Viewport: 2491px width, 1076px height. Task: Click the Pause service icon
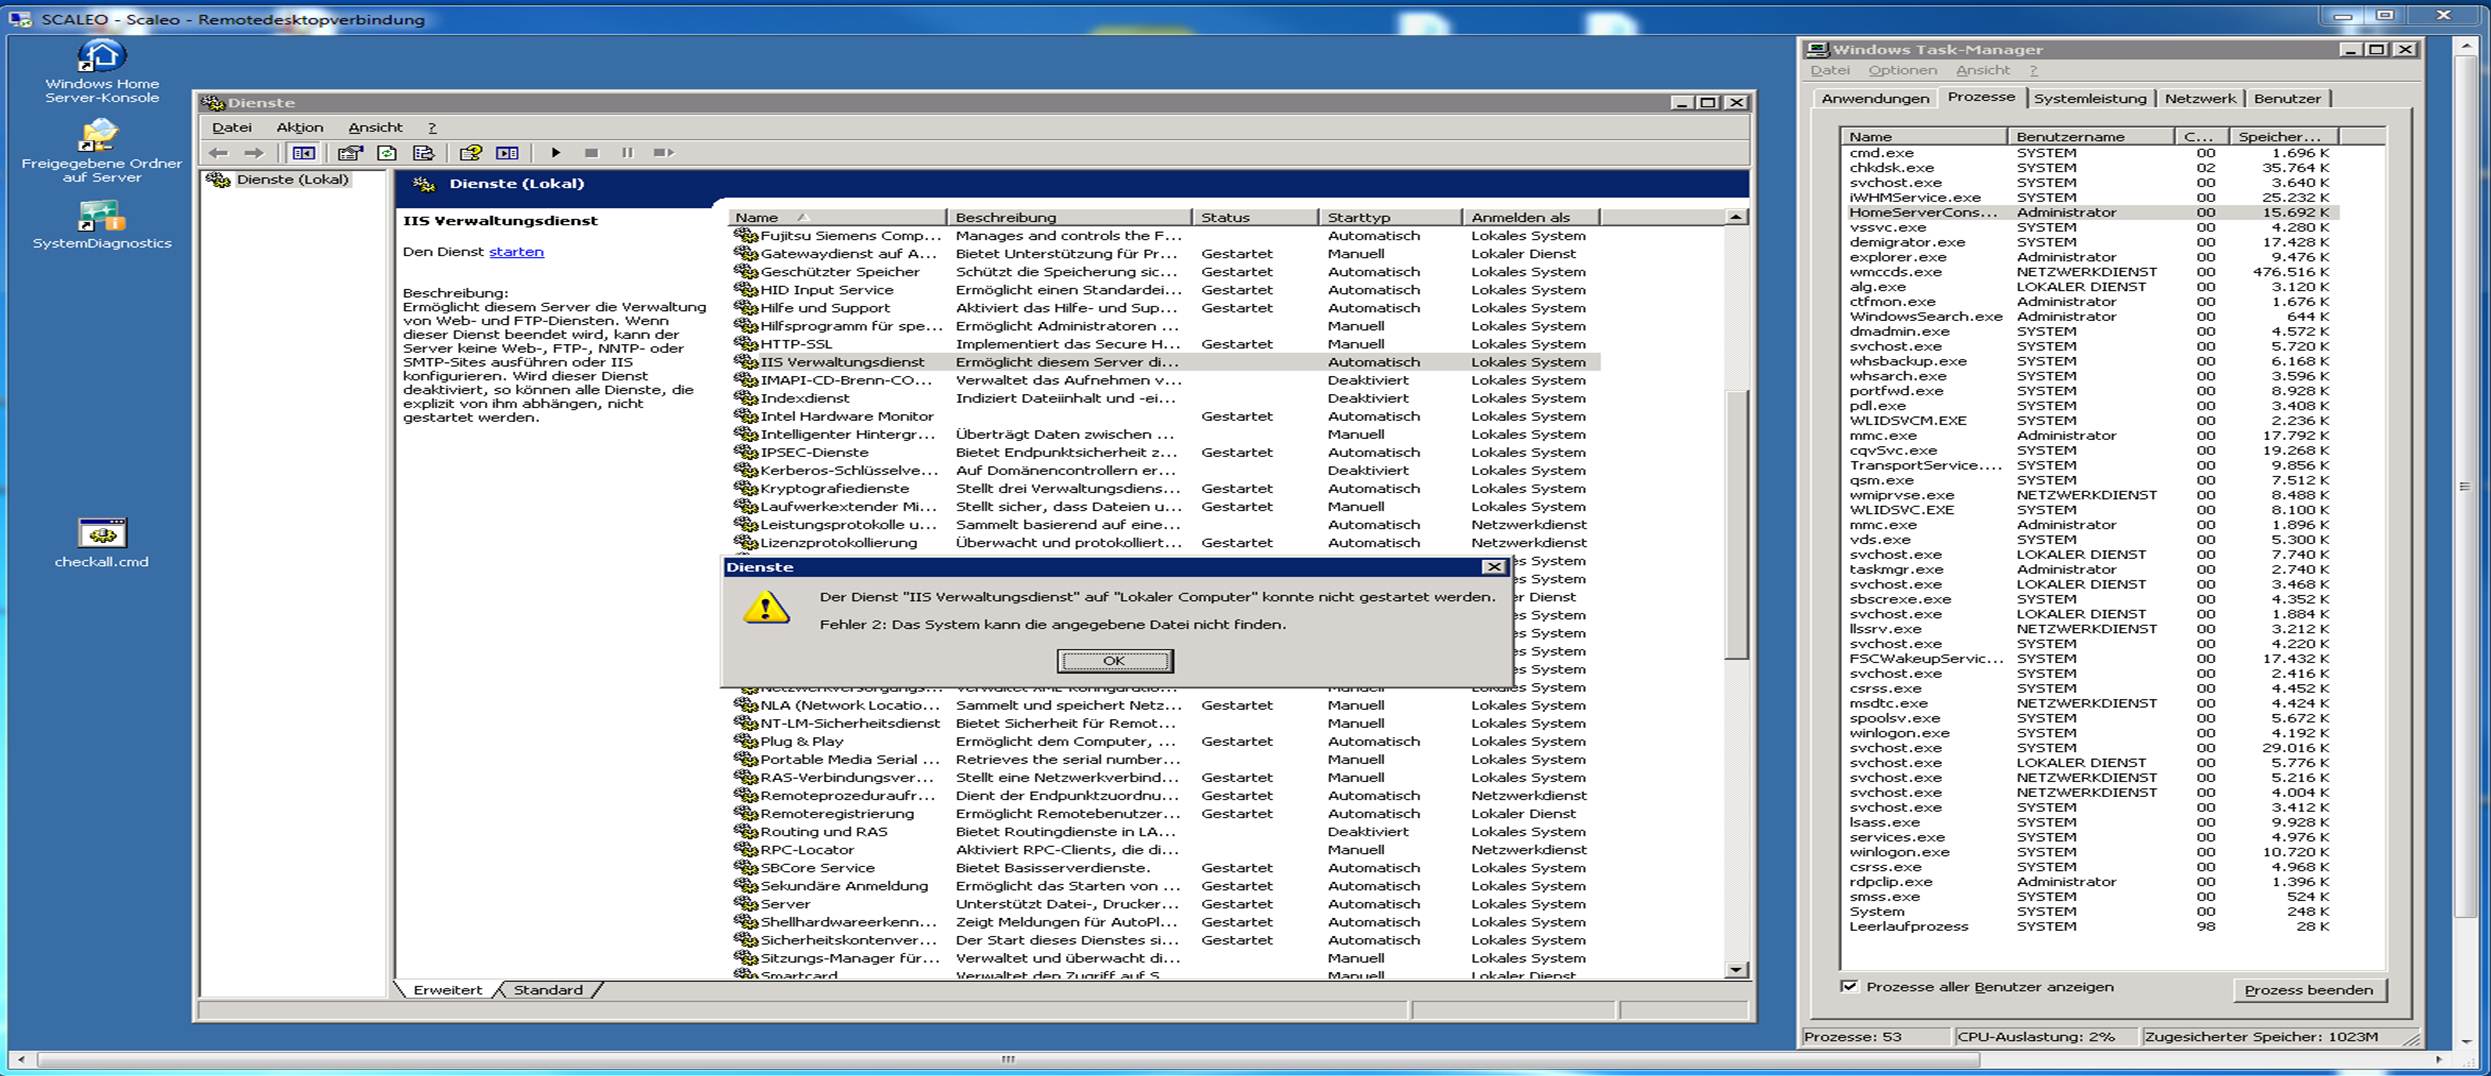click(627, 153)
